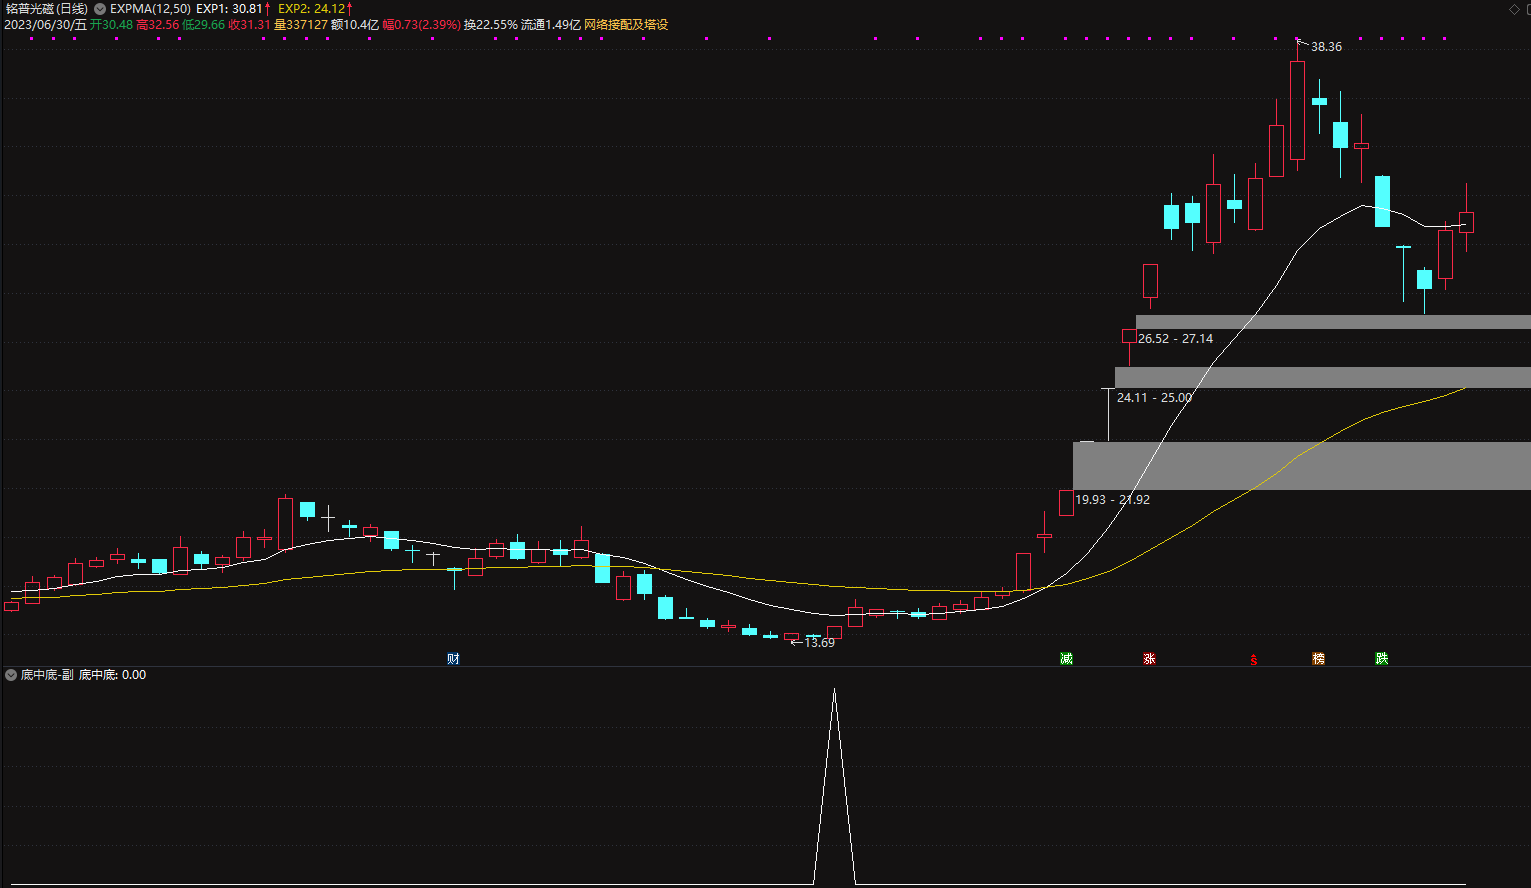Click the green 跌 event marker
Image resolution: width=1531 pixels, height=888 pixels.
tap(1381, 658)
